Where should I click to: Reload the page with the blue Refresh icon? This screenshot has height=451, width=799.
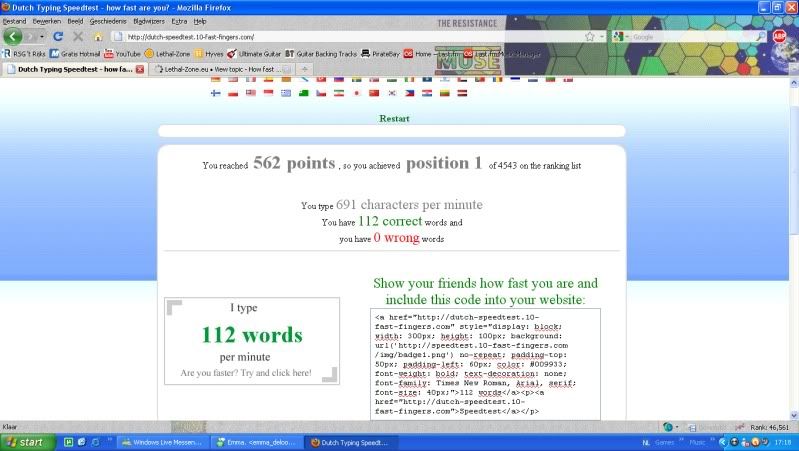[x=58, y=37]
